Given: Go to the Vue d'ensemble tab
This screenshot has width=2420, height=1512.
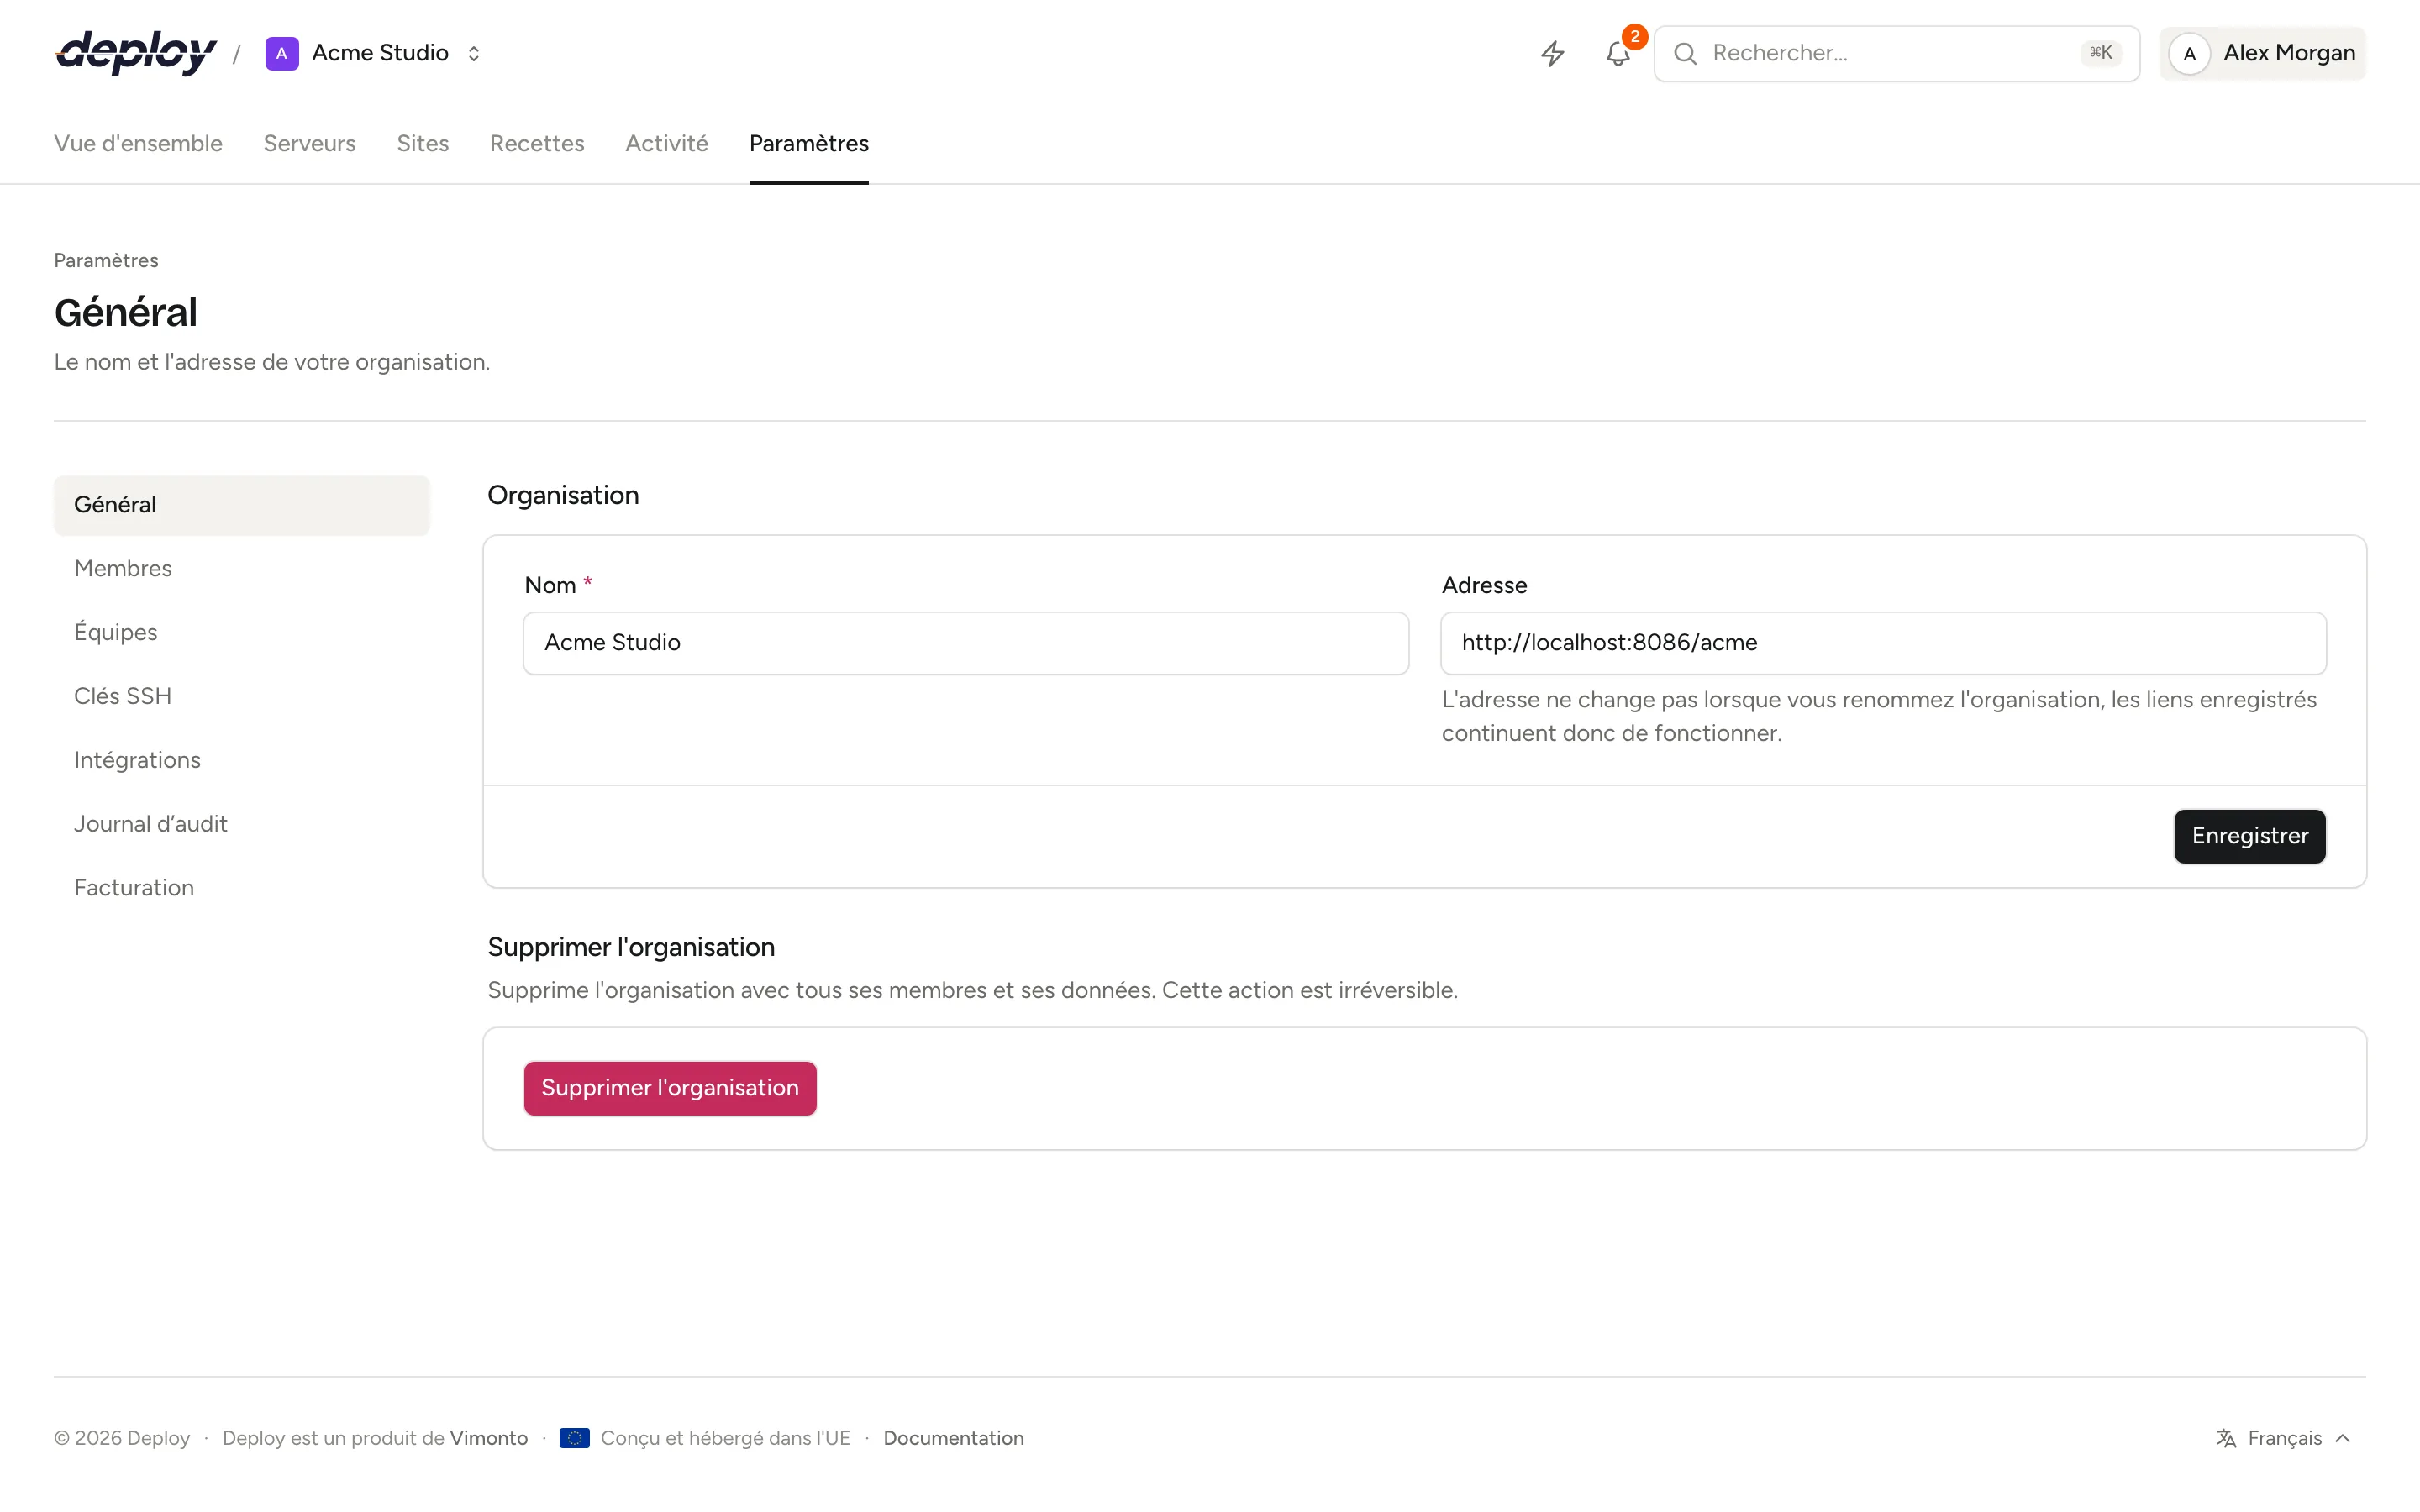Looking at the screenshot, I should [138, 143].
